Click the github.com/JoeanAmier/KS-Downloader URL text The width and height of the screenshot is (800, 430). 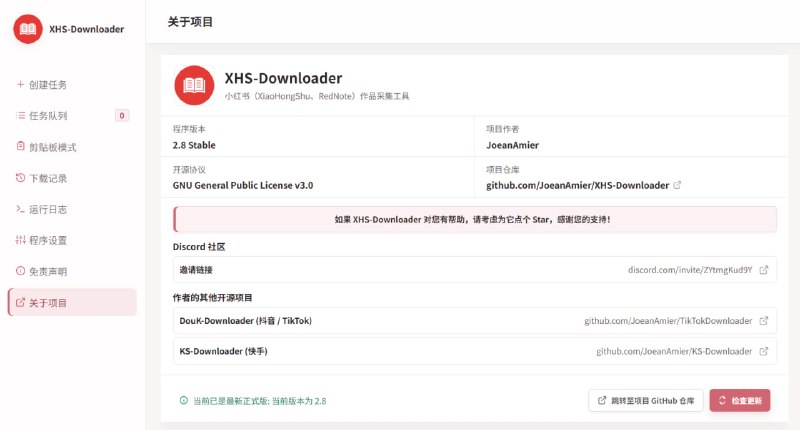tap(674, 351)
